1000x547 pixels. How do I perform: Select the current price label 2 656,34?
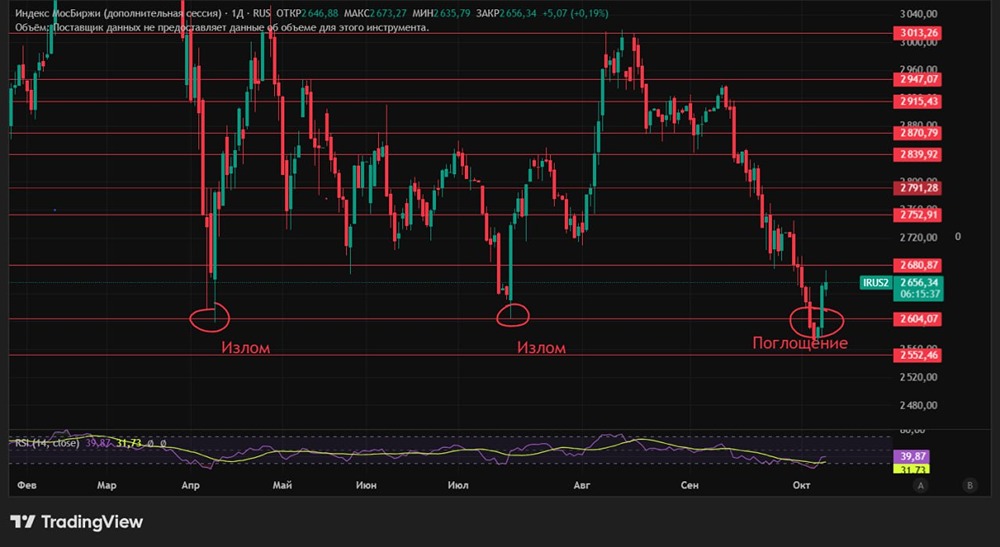pos(919,282)
